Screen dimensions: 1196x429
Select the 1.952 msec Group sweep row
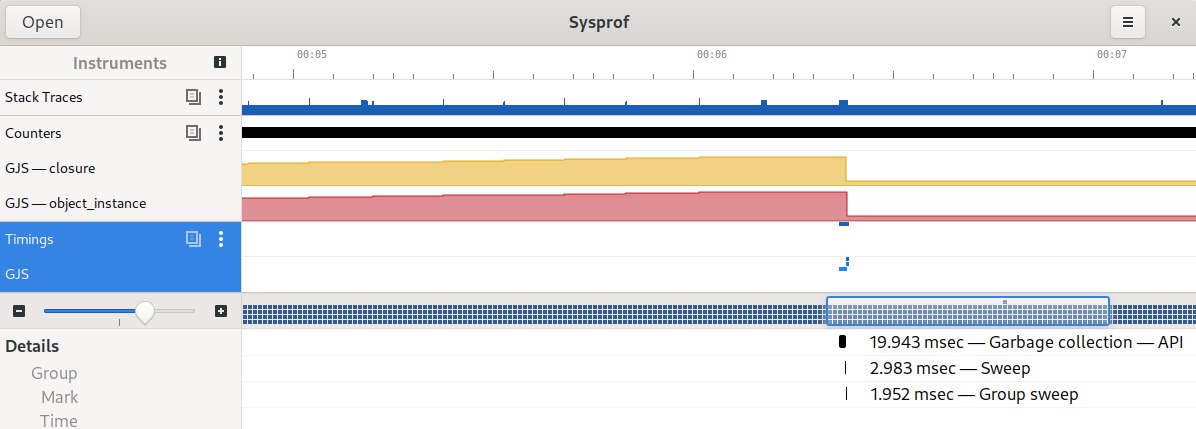coord(719,395)
